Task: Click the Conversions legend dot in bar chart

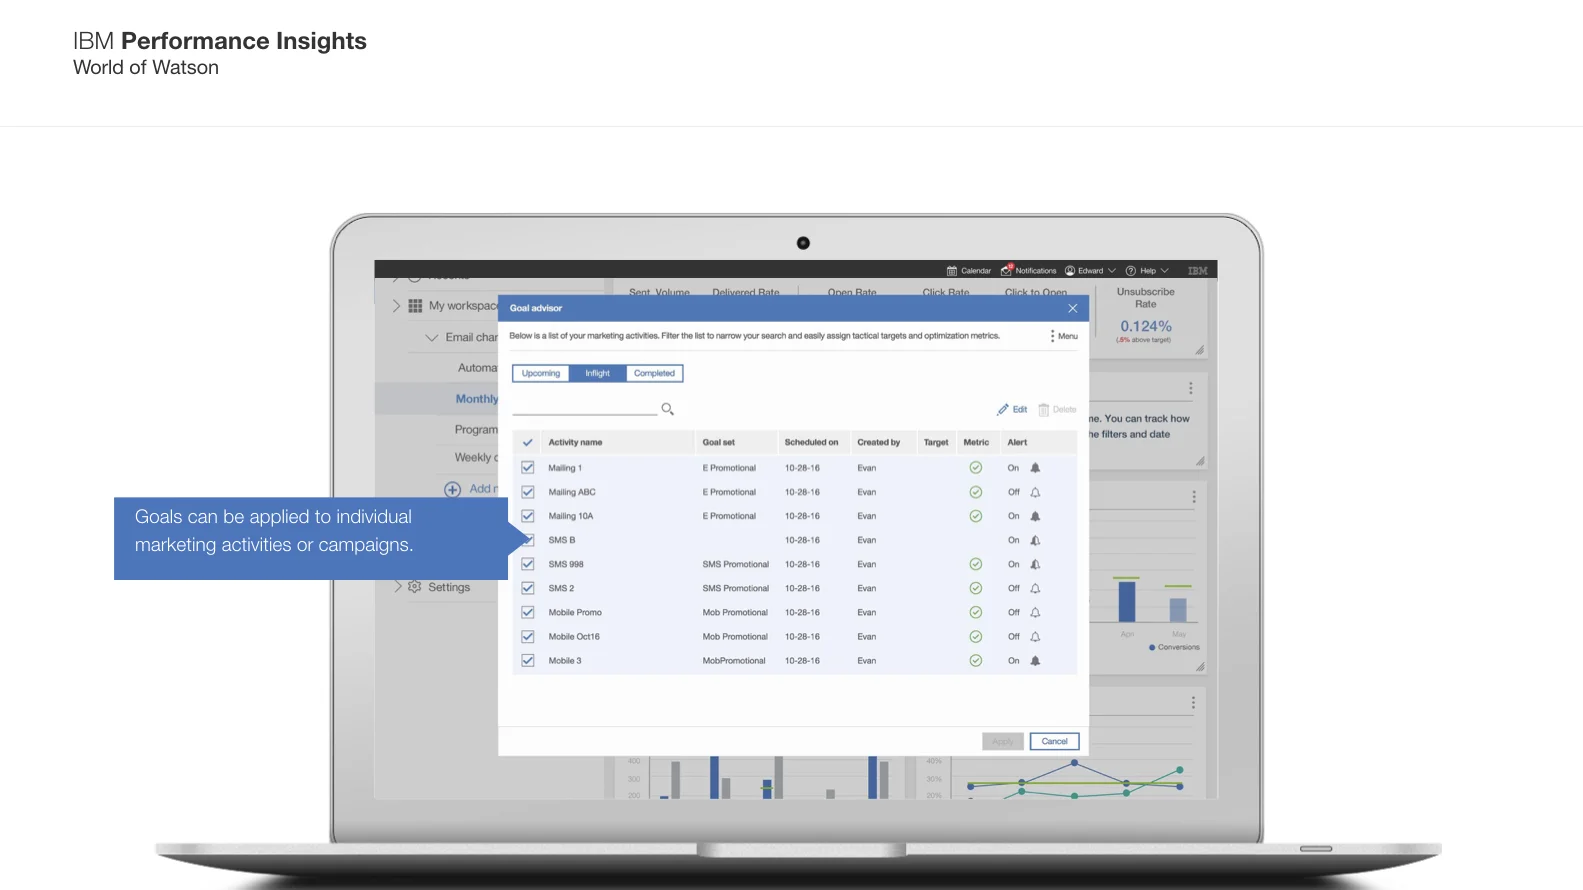Action: 1152,647
